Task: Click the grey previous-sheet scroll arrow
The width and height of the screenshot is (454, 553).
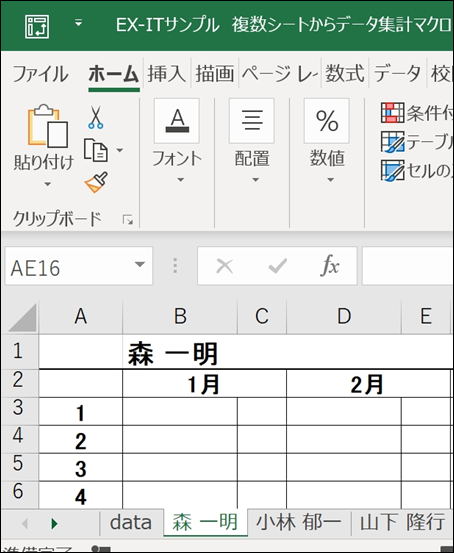Action: click(25, 524)
